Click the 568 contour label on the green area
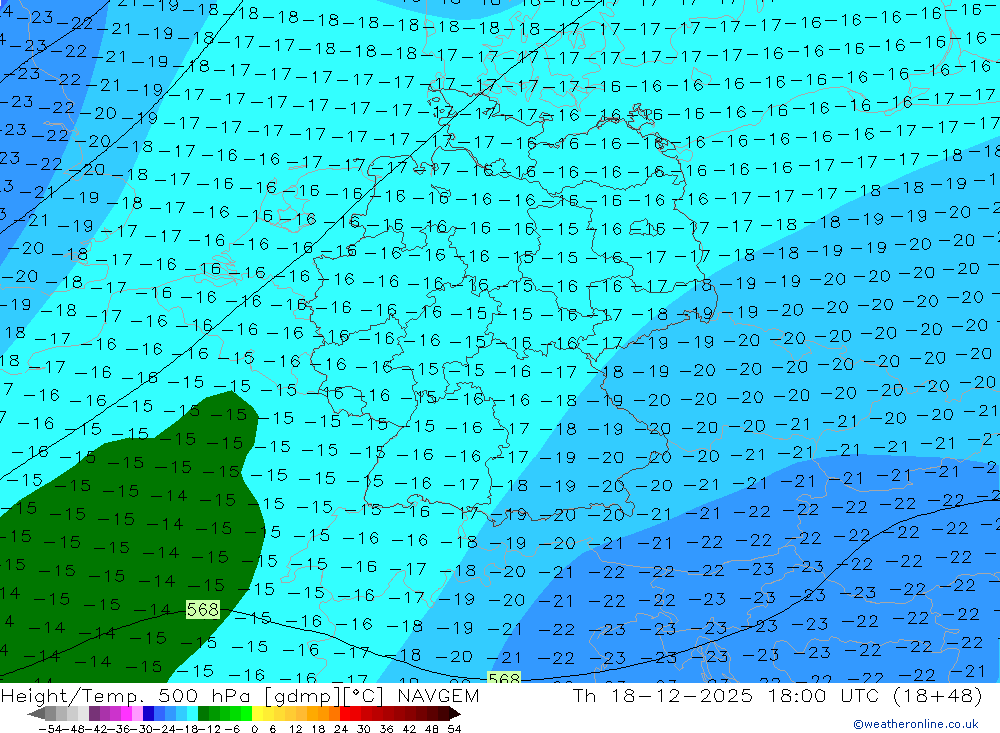 (x=203, y=610)
